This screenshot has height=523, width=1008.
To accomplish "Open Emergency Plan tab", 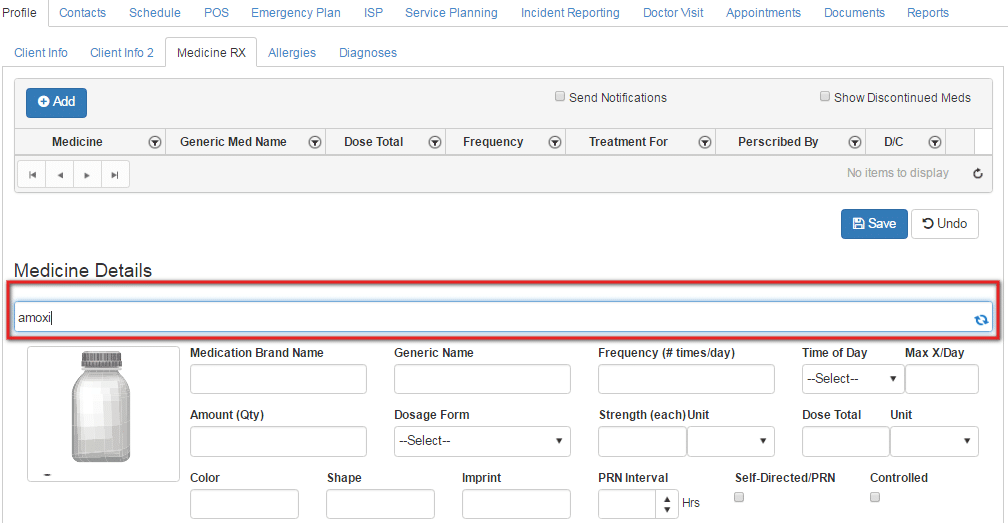I will (x=296, y=13).
